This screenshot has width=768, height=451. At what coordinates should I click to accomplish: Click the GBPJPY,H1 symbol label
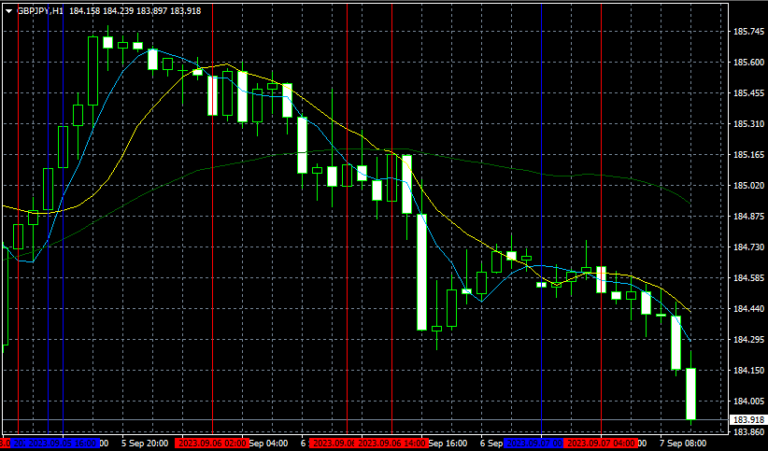[x=40, y=11]
